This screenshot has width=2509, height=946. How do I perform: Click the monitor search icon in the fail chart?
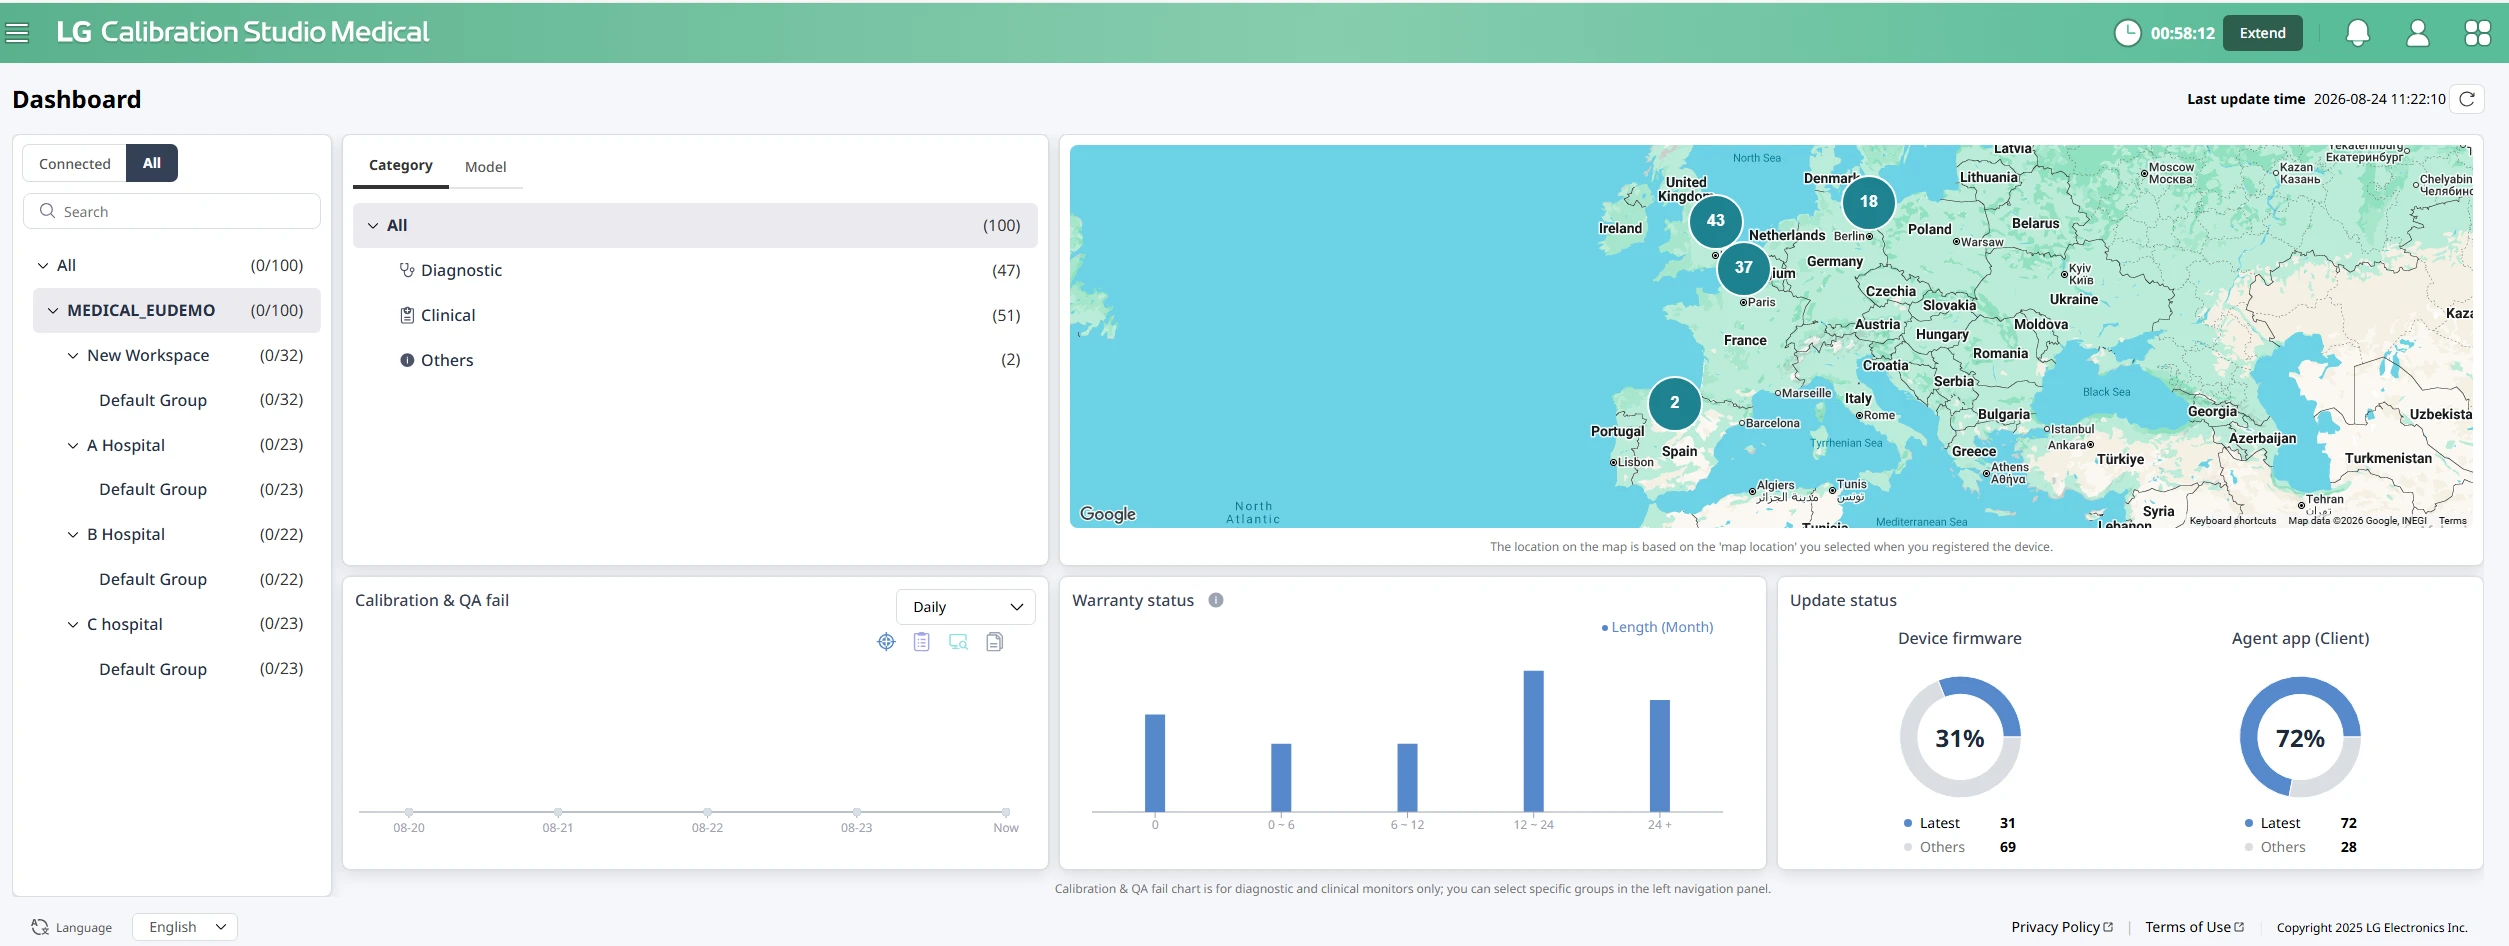(x=958, y=642)
